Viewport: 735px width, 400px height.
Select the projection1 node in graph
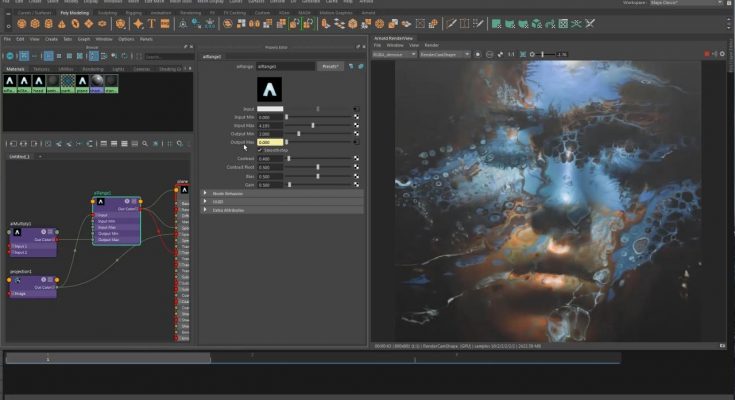click(x=33, y=286)
